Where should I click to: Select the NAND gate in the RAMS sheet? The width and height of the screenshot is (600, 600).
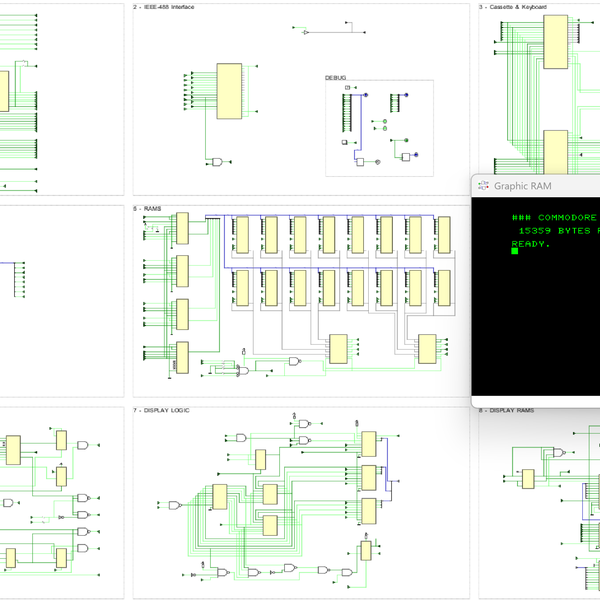294,360
